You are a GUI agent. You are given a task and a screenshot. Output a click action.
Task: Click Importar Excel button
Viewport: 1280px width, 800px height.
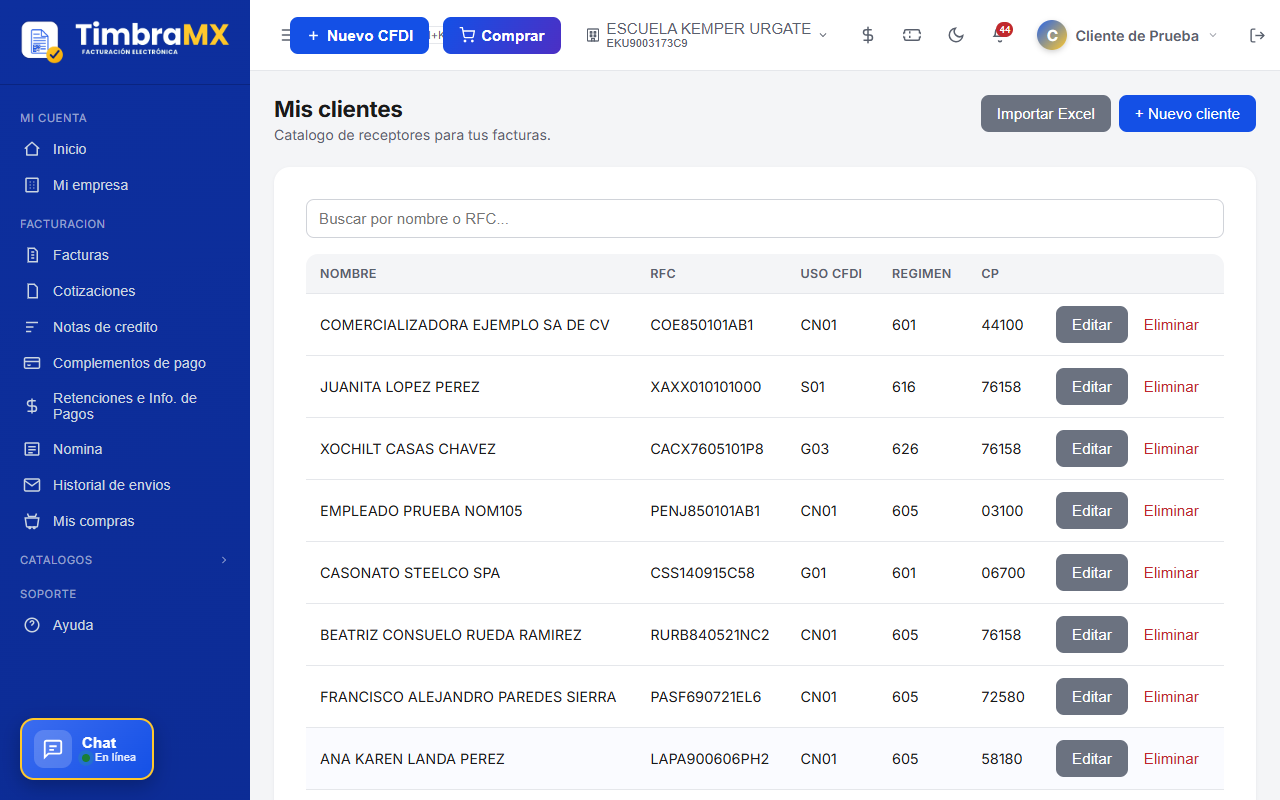click(x=1046, y=114)
